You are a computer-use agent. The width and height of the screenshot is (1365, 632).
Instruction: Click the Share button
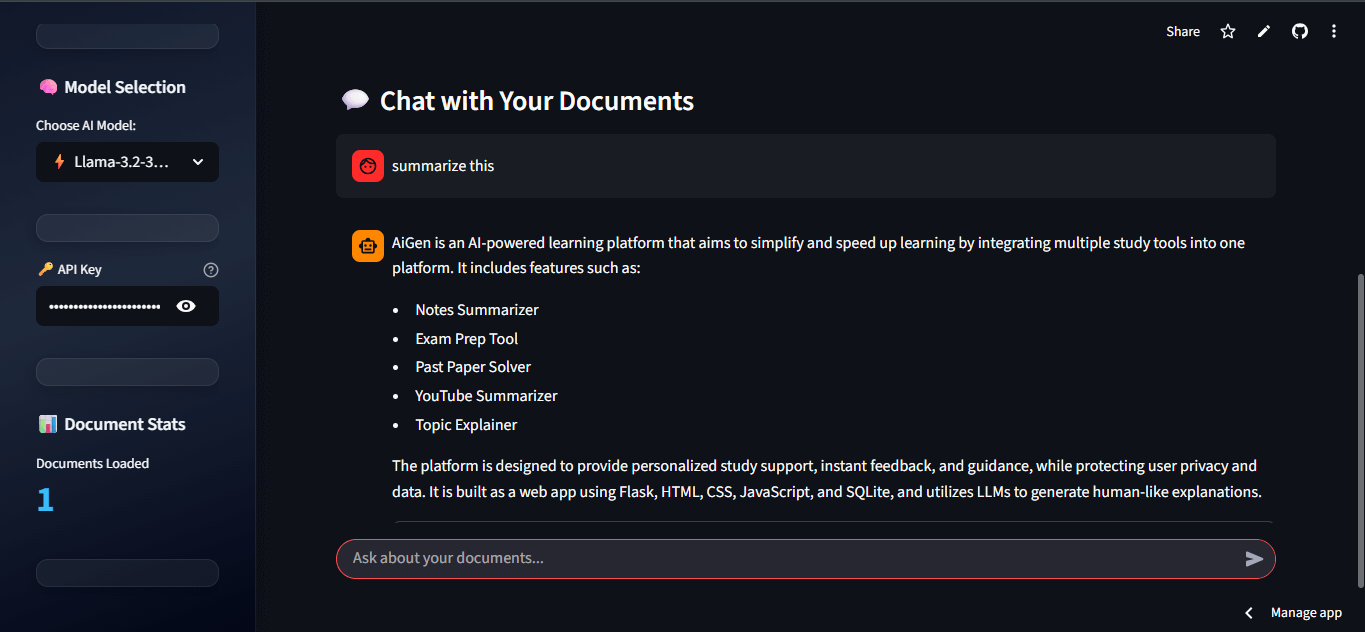pos(1182,31)
